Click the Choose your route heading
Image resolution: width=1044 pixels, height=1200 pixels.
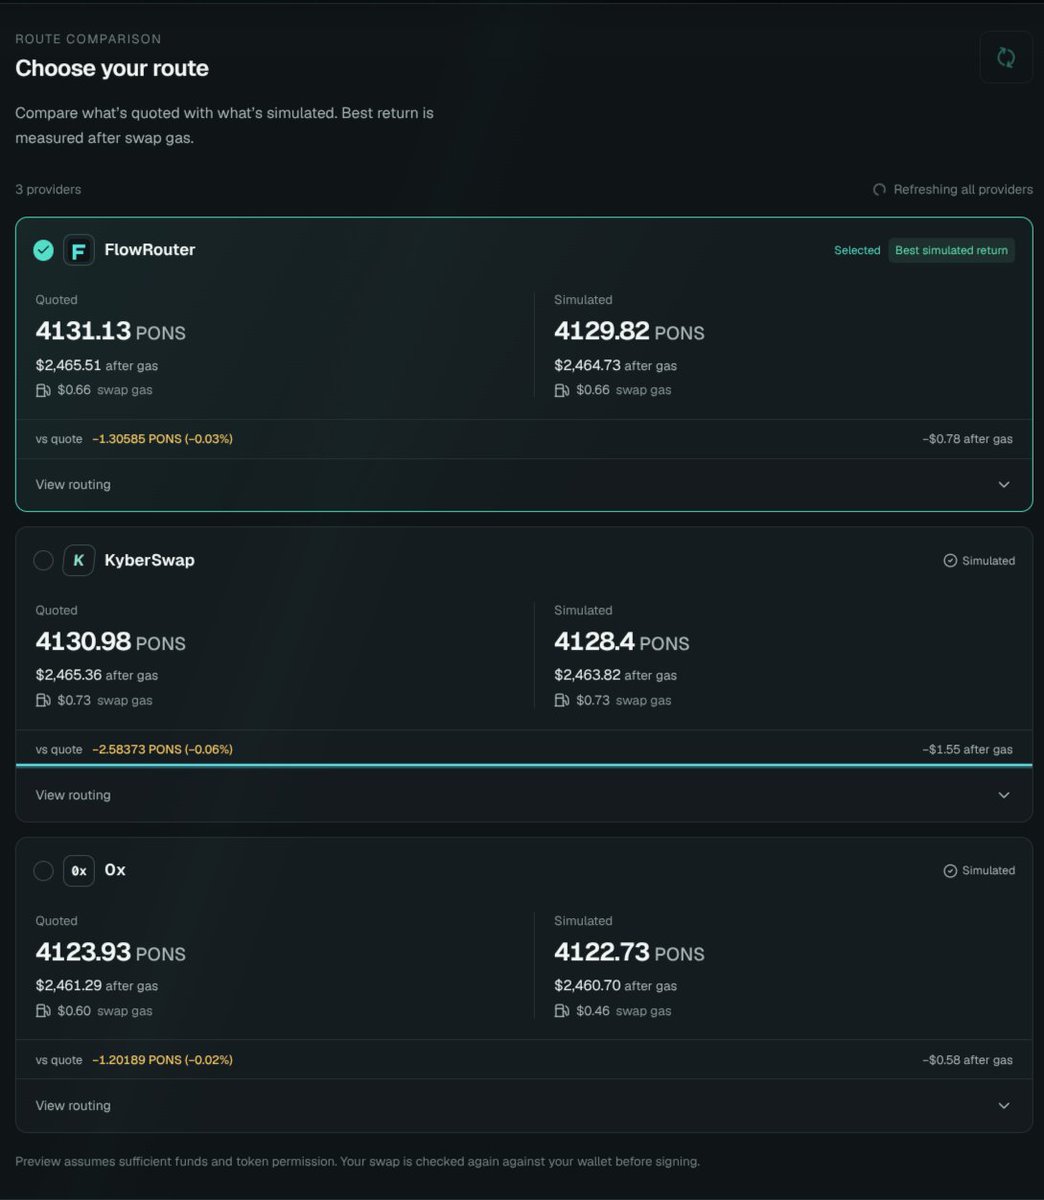click(x=112, y=68)
